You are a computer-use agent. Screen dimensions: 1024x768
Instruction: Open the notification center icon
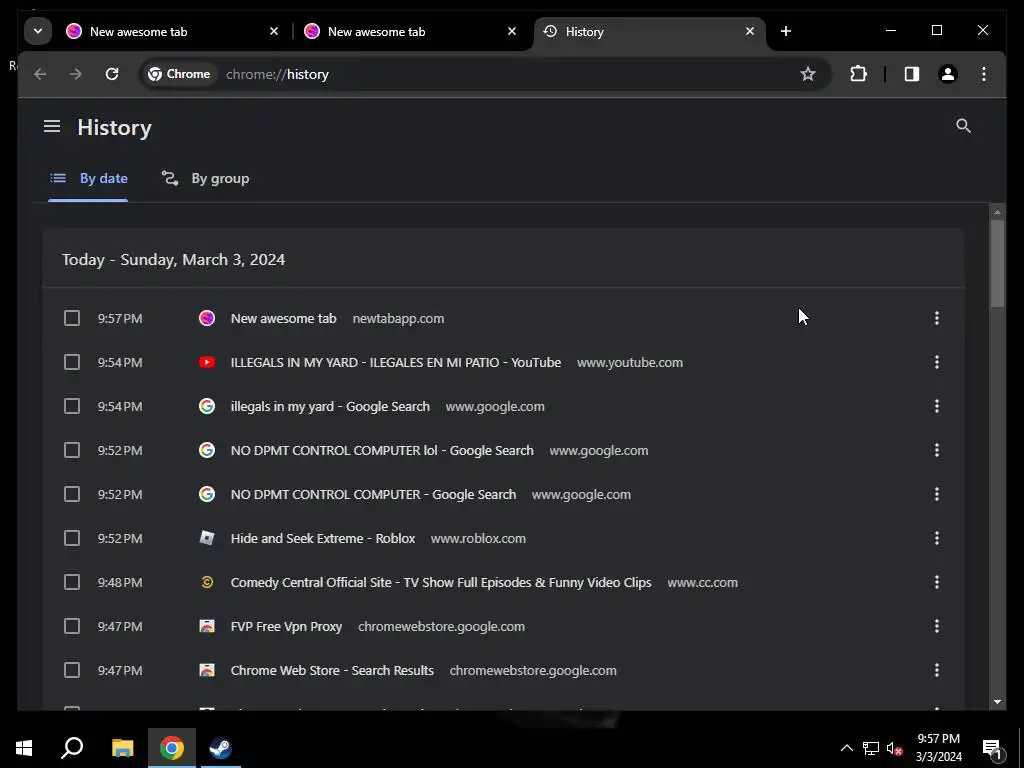coord(993,749)
